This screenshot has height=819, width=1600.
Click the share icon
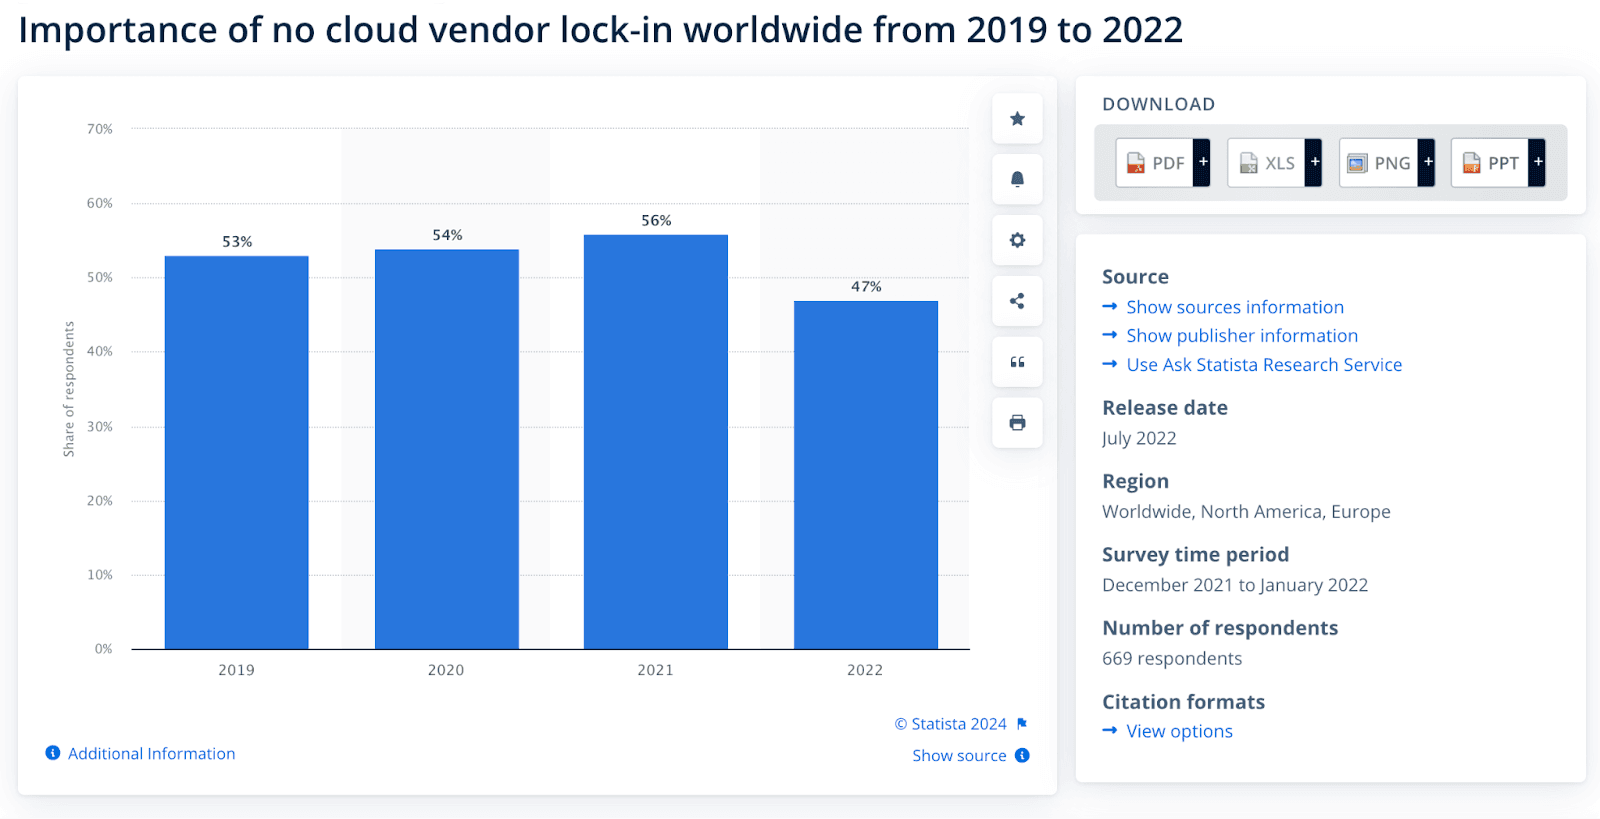[1017, 301]
